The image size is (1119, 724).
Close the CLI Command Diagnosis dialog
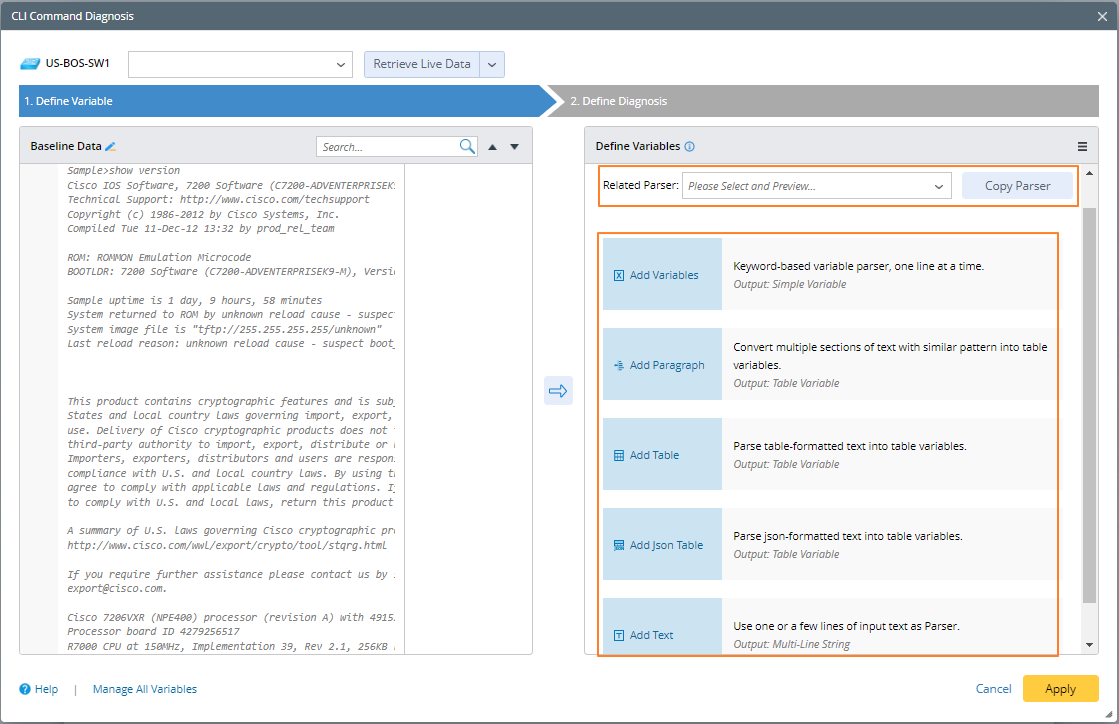(x=1102, y=16)
